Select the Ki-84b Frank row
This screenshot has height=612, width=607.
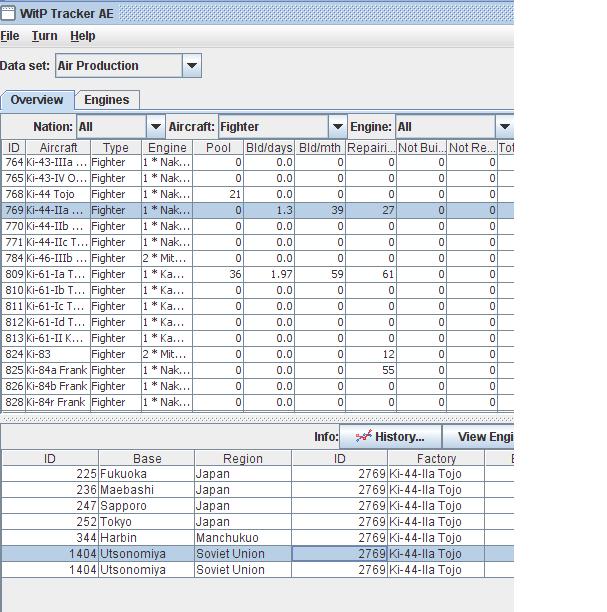point(257,386)
